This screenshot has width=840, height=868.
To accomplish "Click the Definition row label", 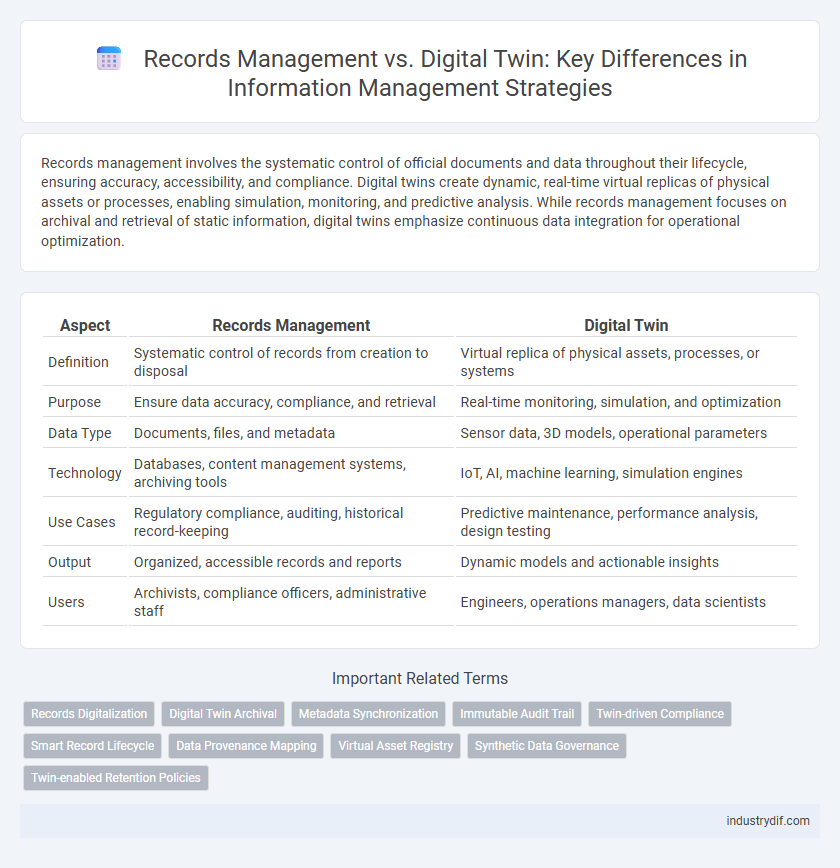I will (x=78, y=362).
